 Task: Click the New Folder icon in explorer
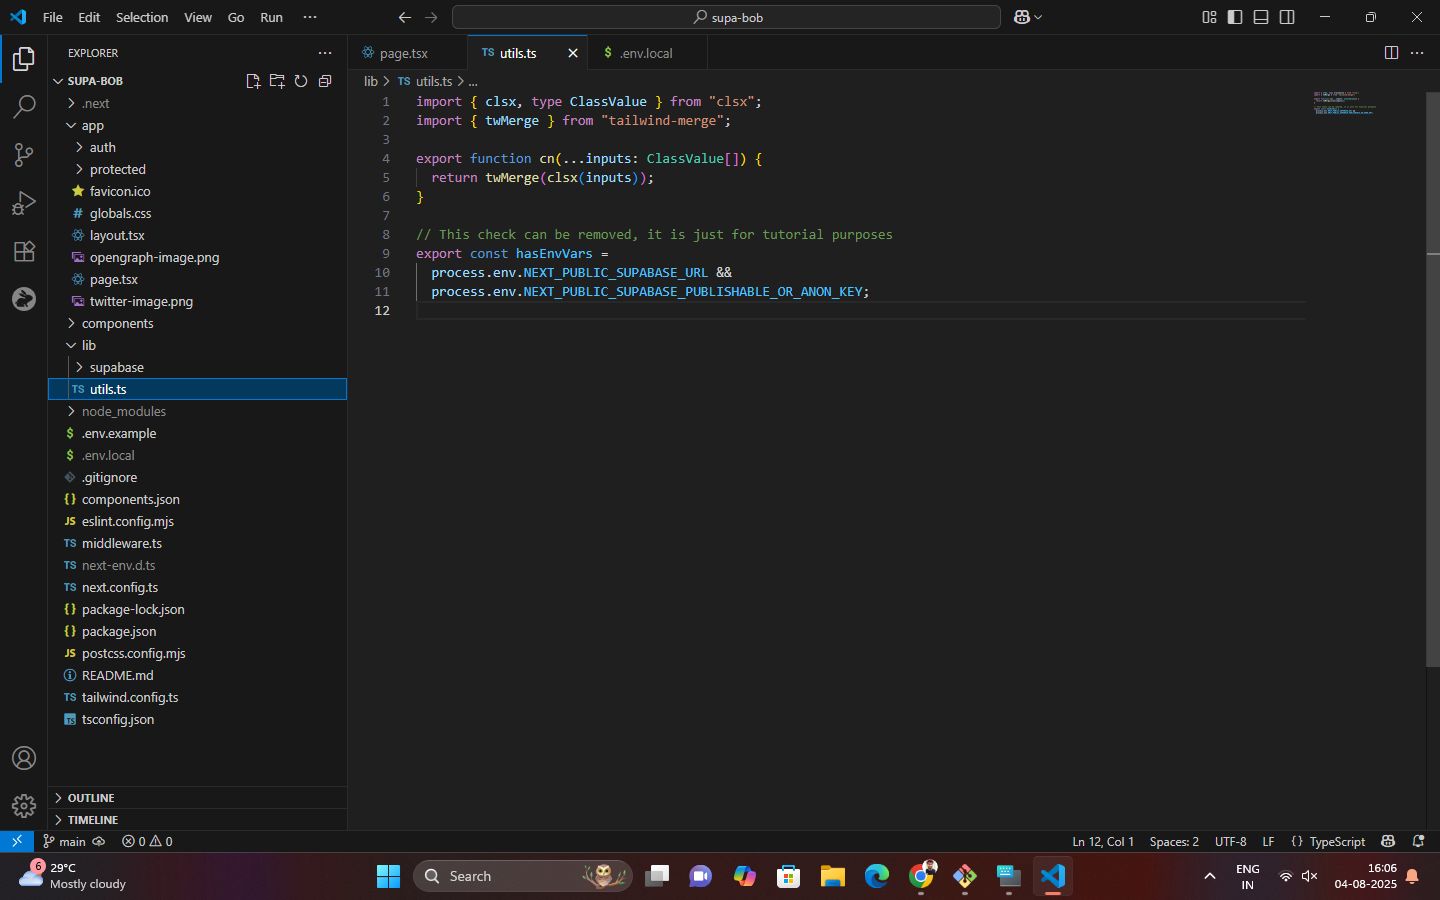(x=277, y=81)
